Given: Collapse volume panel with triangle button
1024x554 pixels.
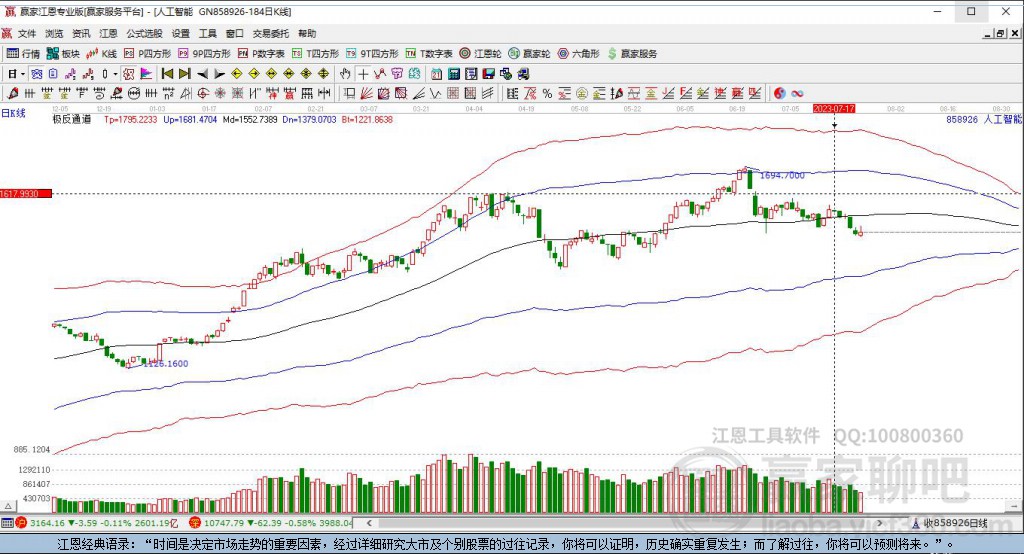Looking at the screenshot, I should coord(8,506).
